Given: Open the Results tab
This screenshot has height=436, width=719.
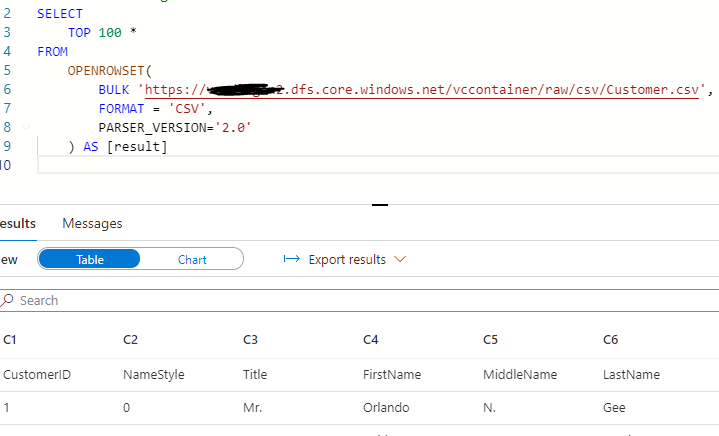Looking at the screenshot, I should click(17, 223).
